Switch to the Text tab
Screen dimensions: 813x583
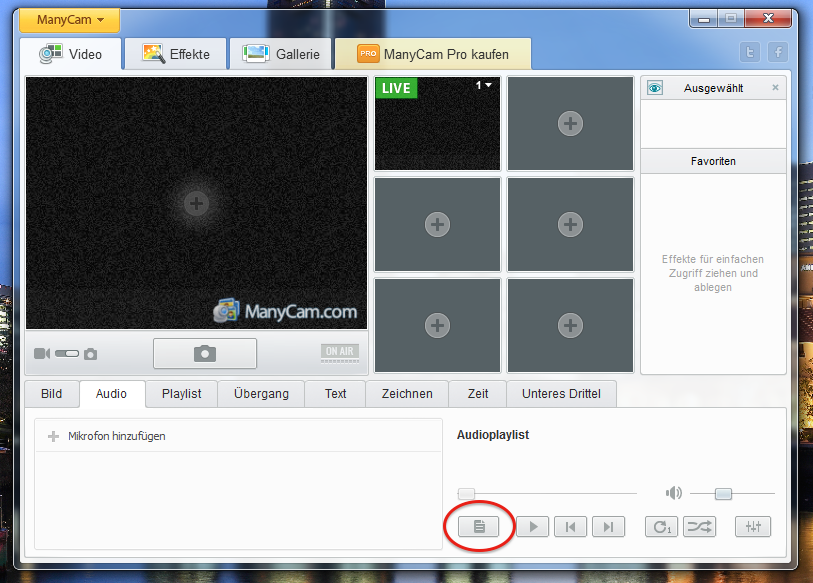(335, 394)
